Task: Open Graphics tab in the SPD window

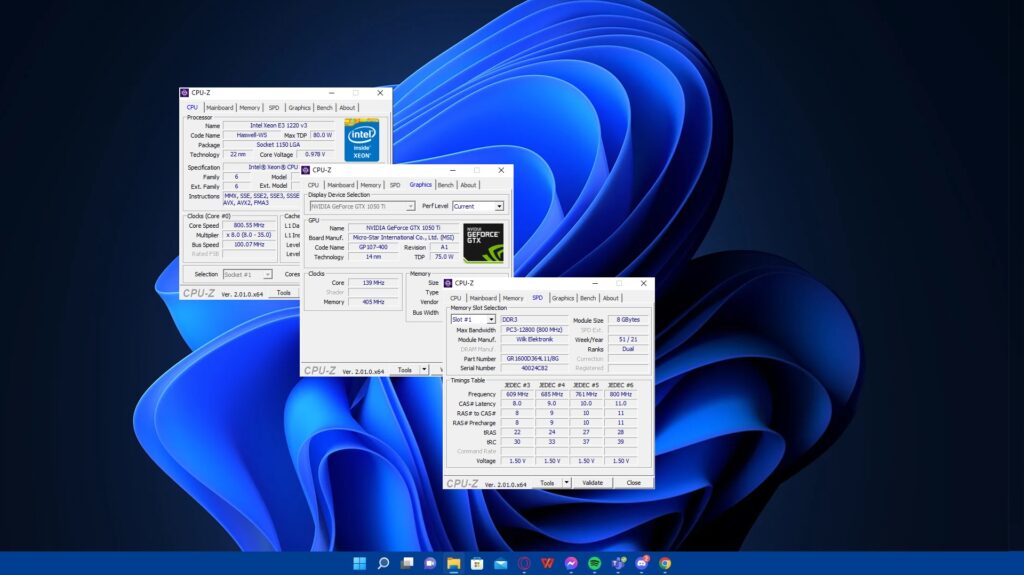Action: pos(563,298)
